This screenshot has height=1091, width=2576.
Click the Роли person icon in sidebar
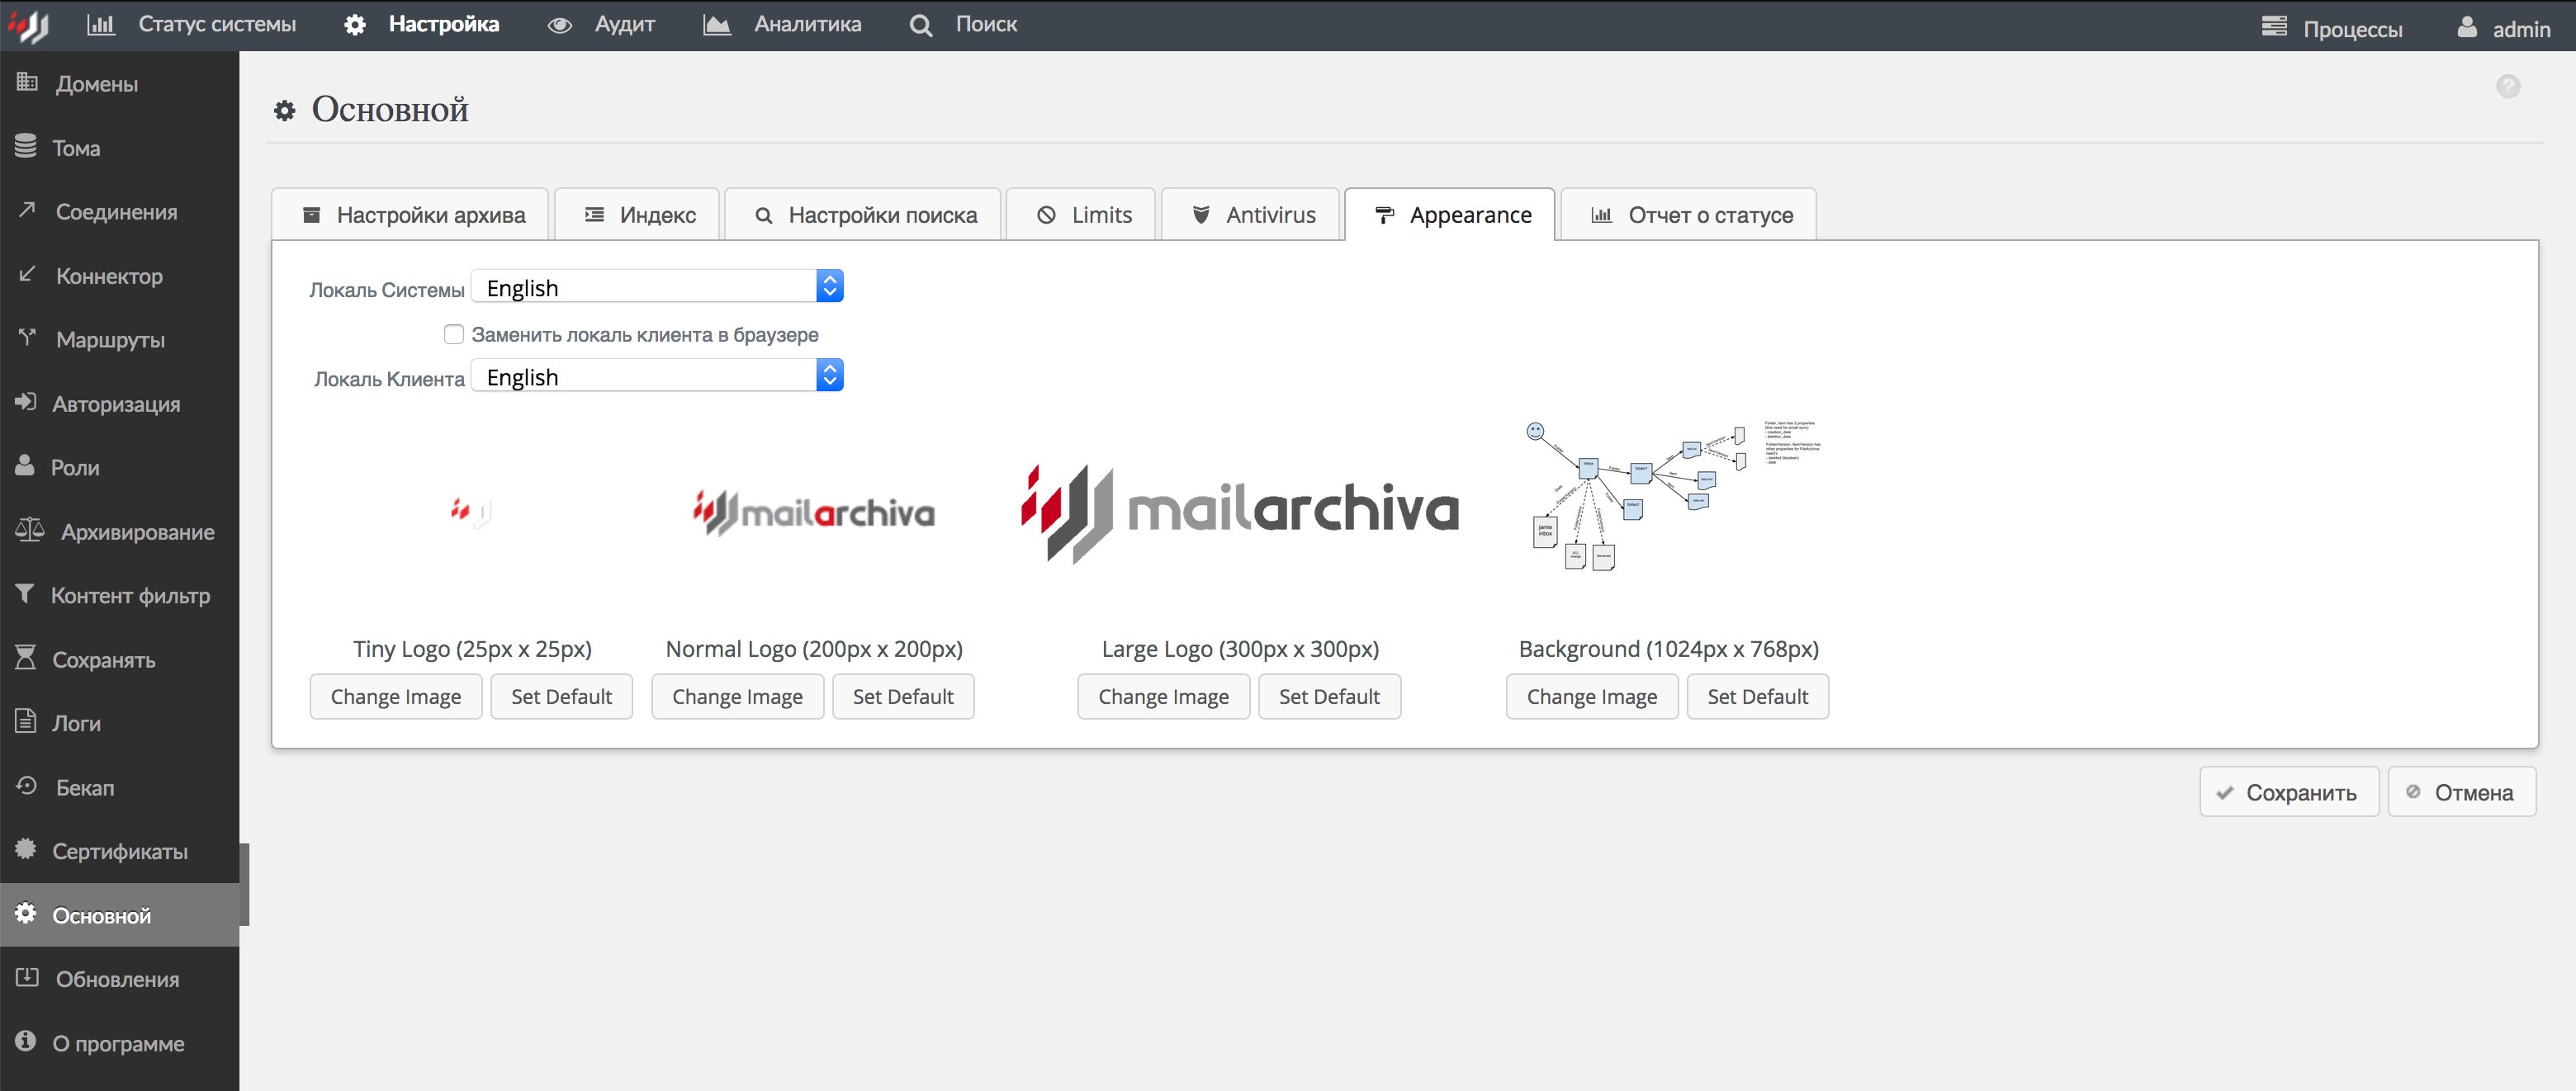click(x=25, y=466)
